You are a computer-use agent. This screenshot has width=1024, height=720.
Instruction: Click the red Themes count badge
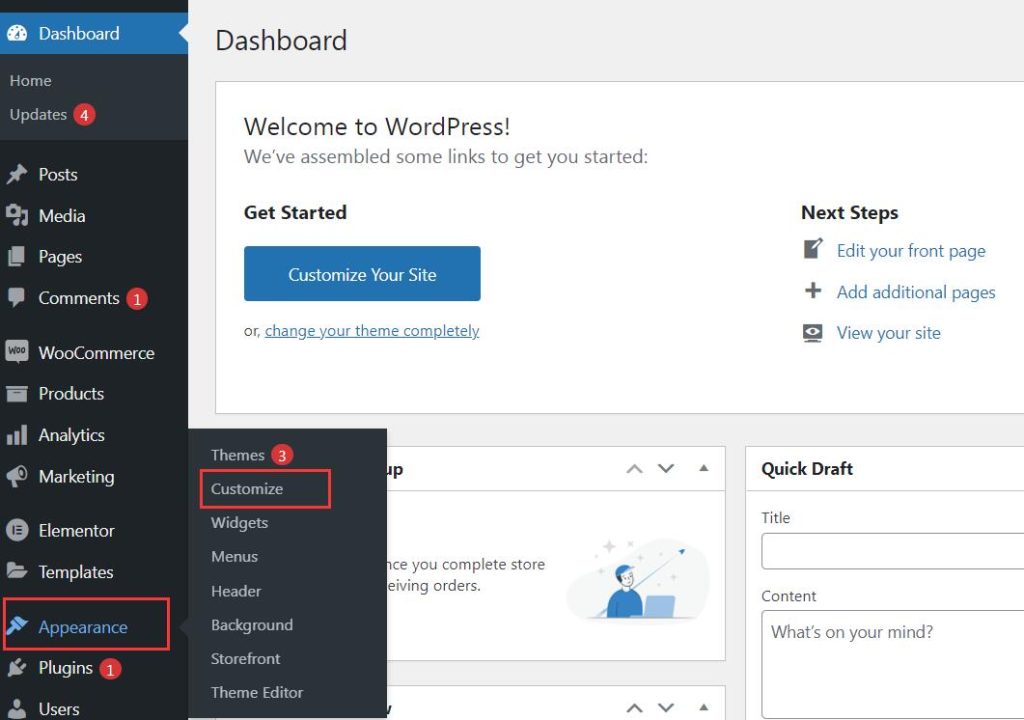[282, 455]
